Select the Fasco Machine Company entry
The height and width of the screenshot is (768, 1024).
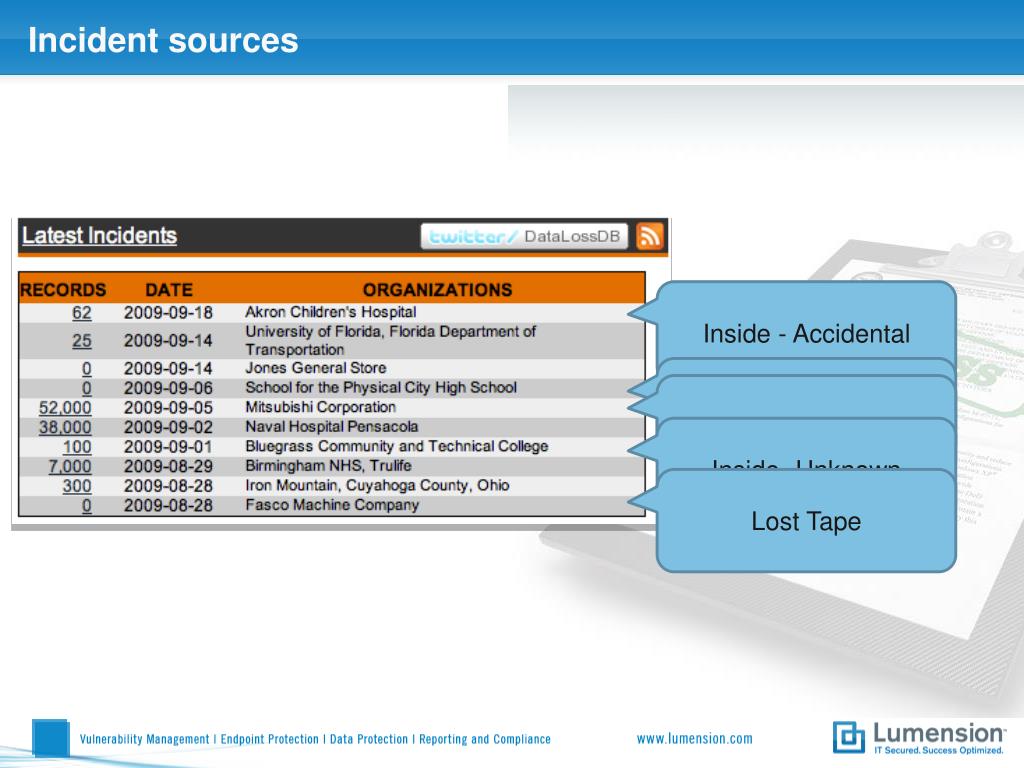tap(332, 505)
